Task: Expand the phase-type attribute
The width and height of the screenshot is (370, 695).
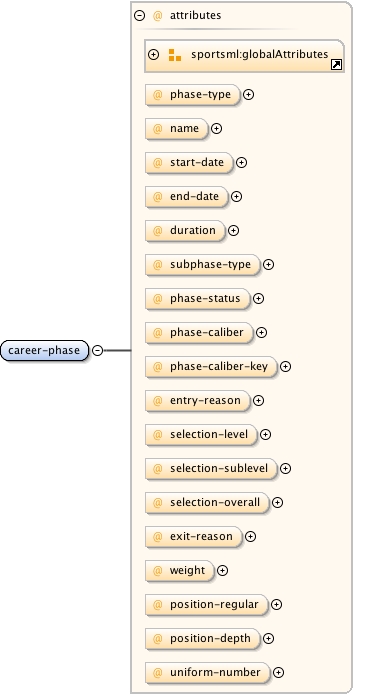Action: click(249, 95)
